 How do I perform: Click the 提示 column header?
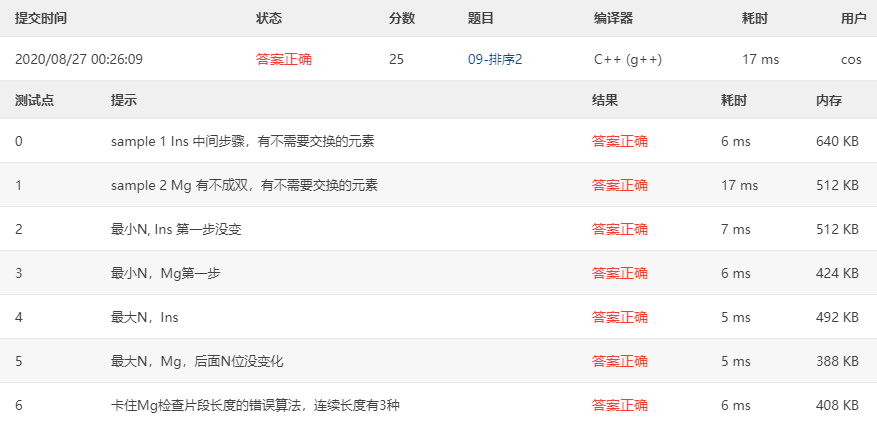pyautogui.click(x=124, y=101)
